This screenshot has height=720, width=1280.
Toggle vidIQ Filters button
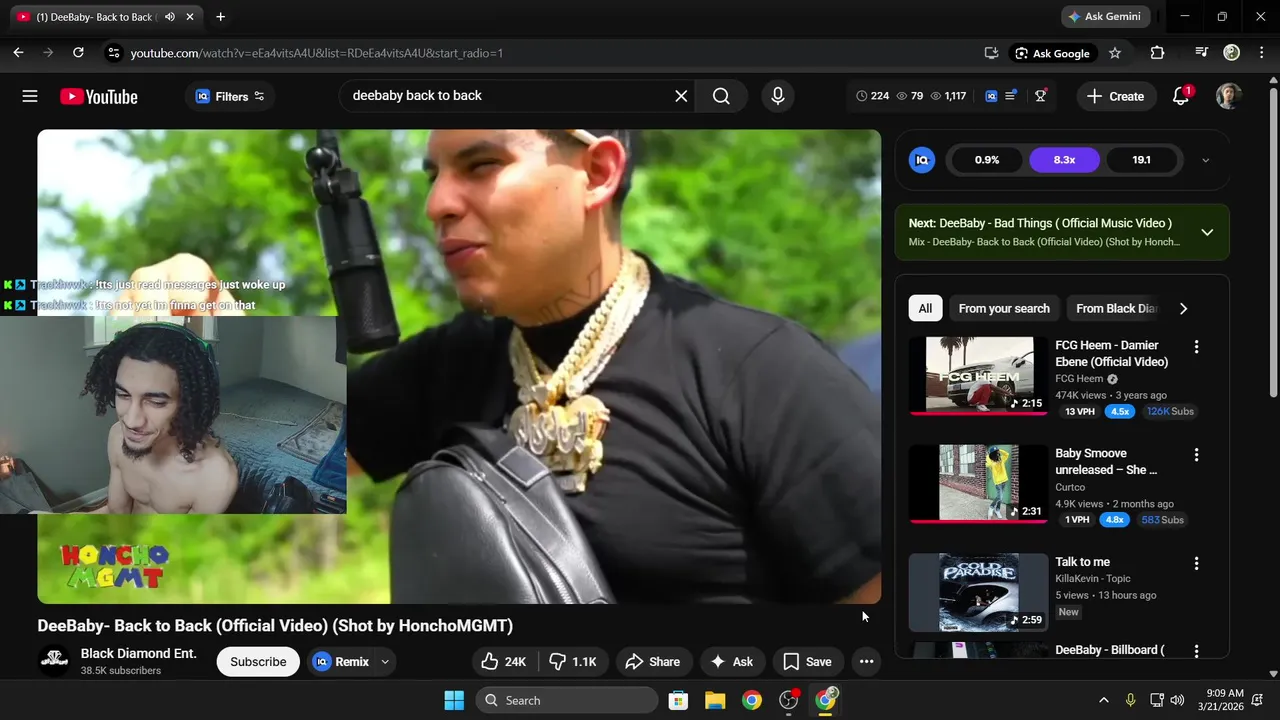(230, 96)
